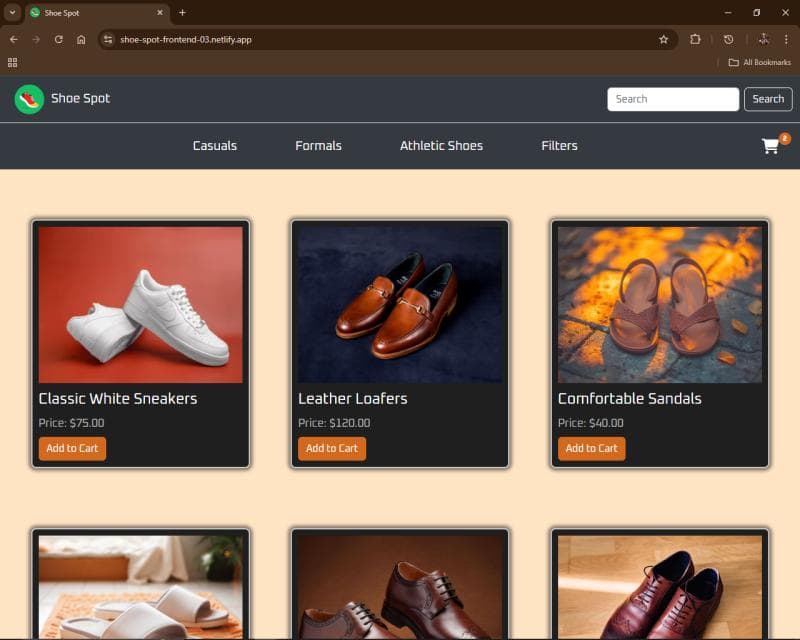This screenshot has height=640, width=800.
Task: Click the profile icon in browser toolbar
Action: pos(764,39)
